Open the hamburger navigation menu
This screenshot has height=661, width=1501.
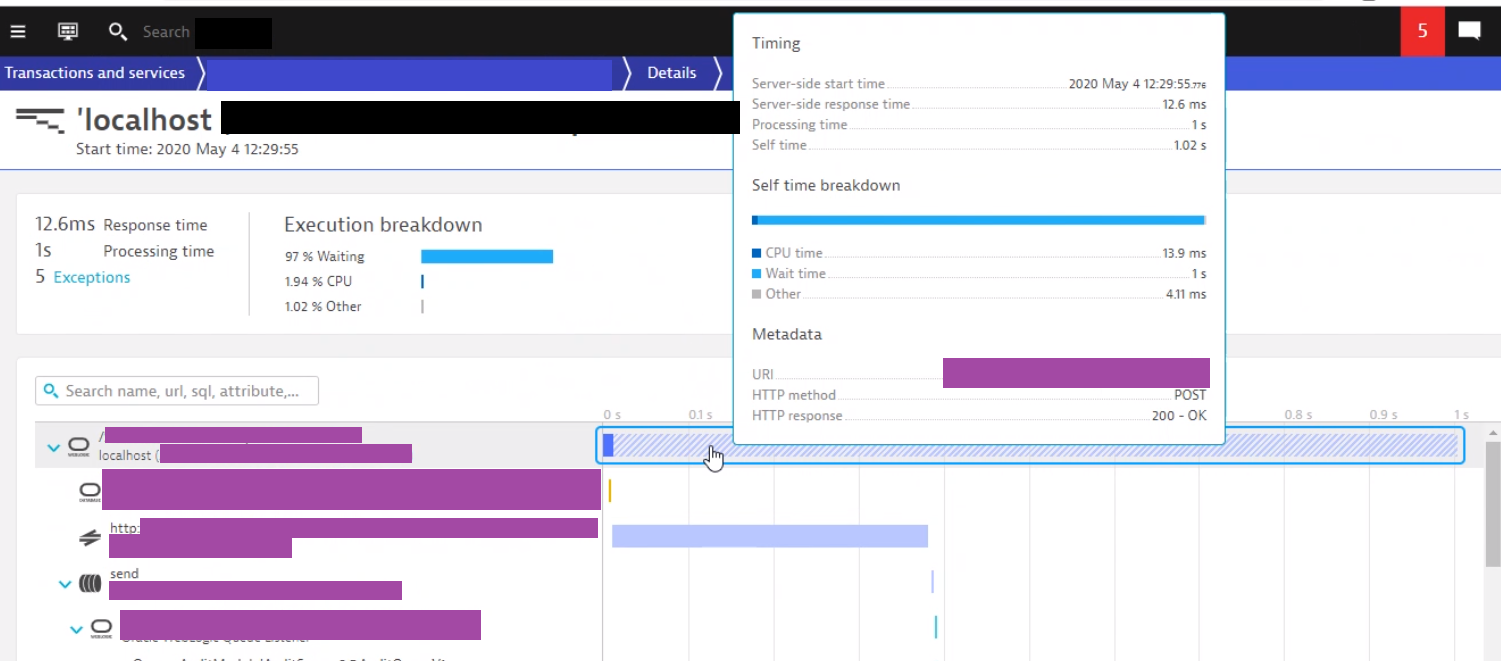[18, 31]
